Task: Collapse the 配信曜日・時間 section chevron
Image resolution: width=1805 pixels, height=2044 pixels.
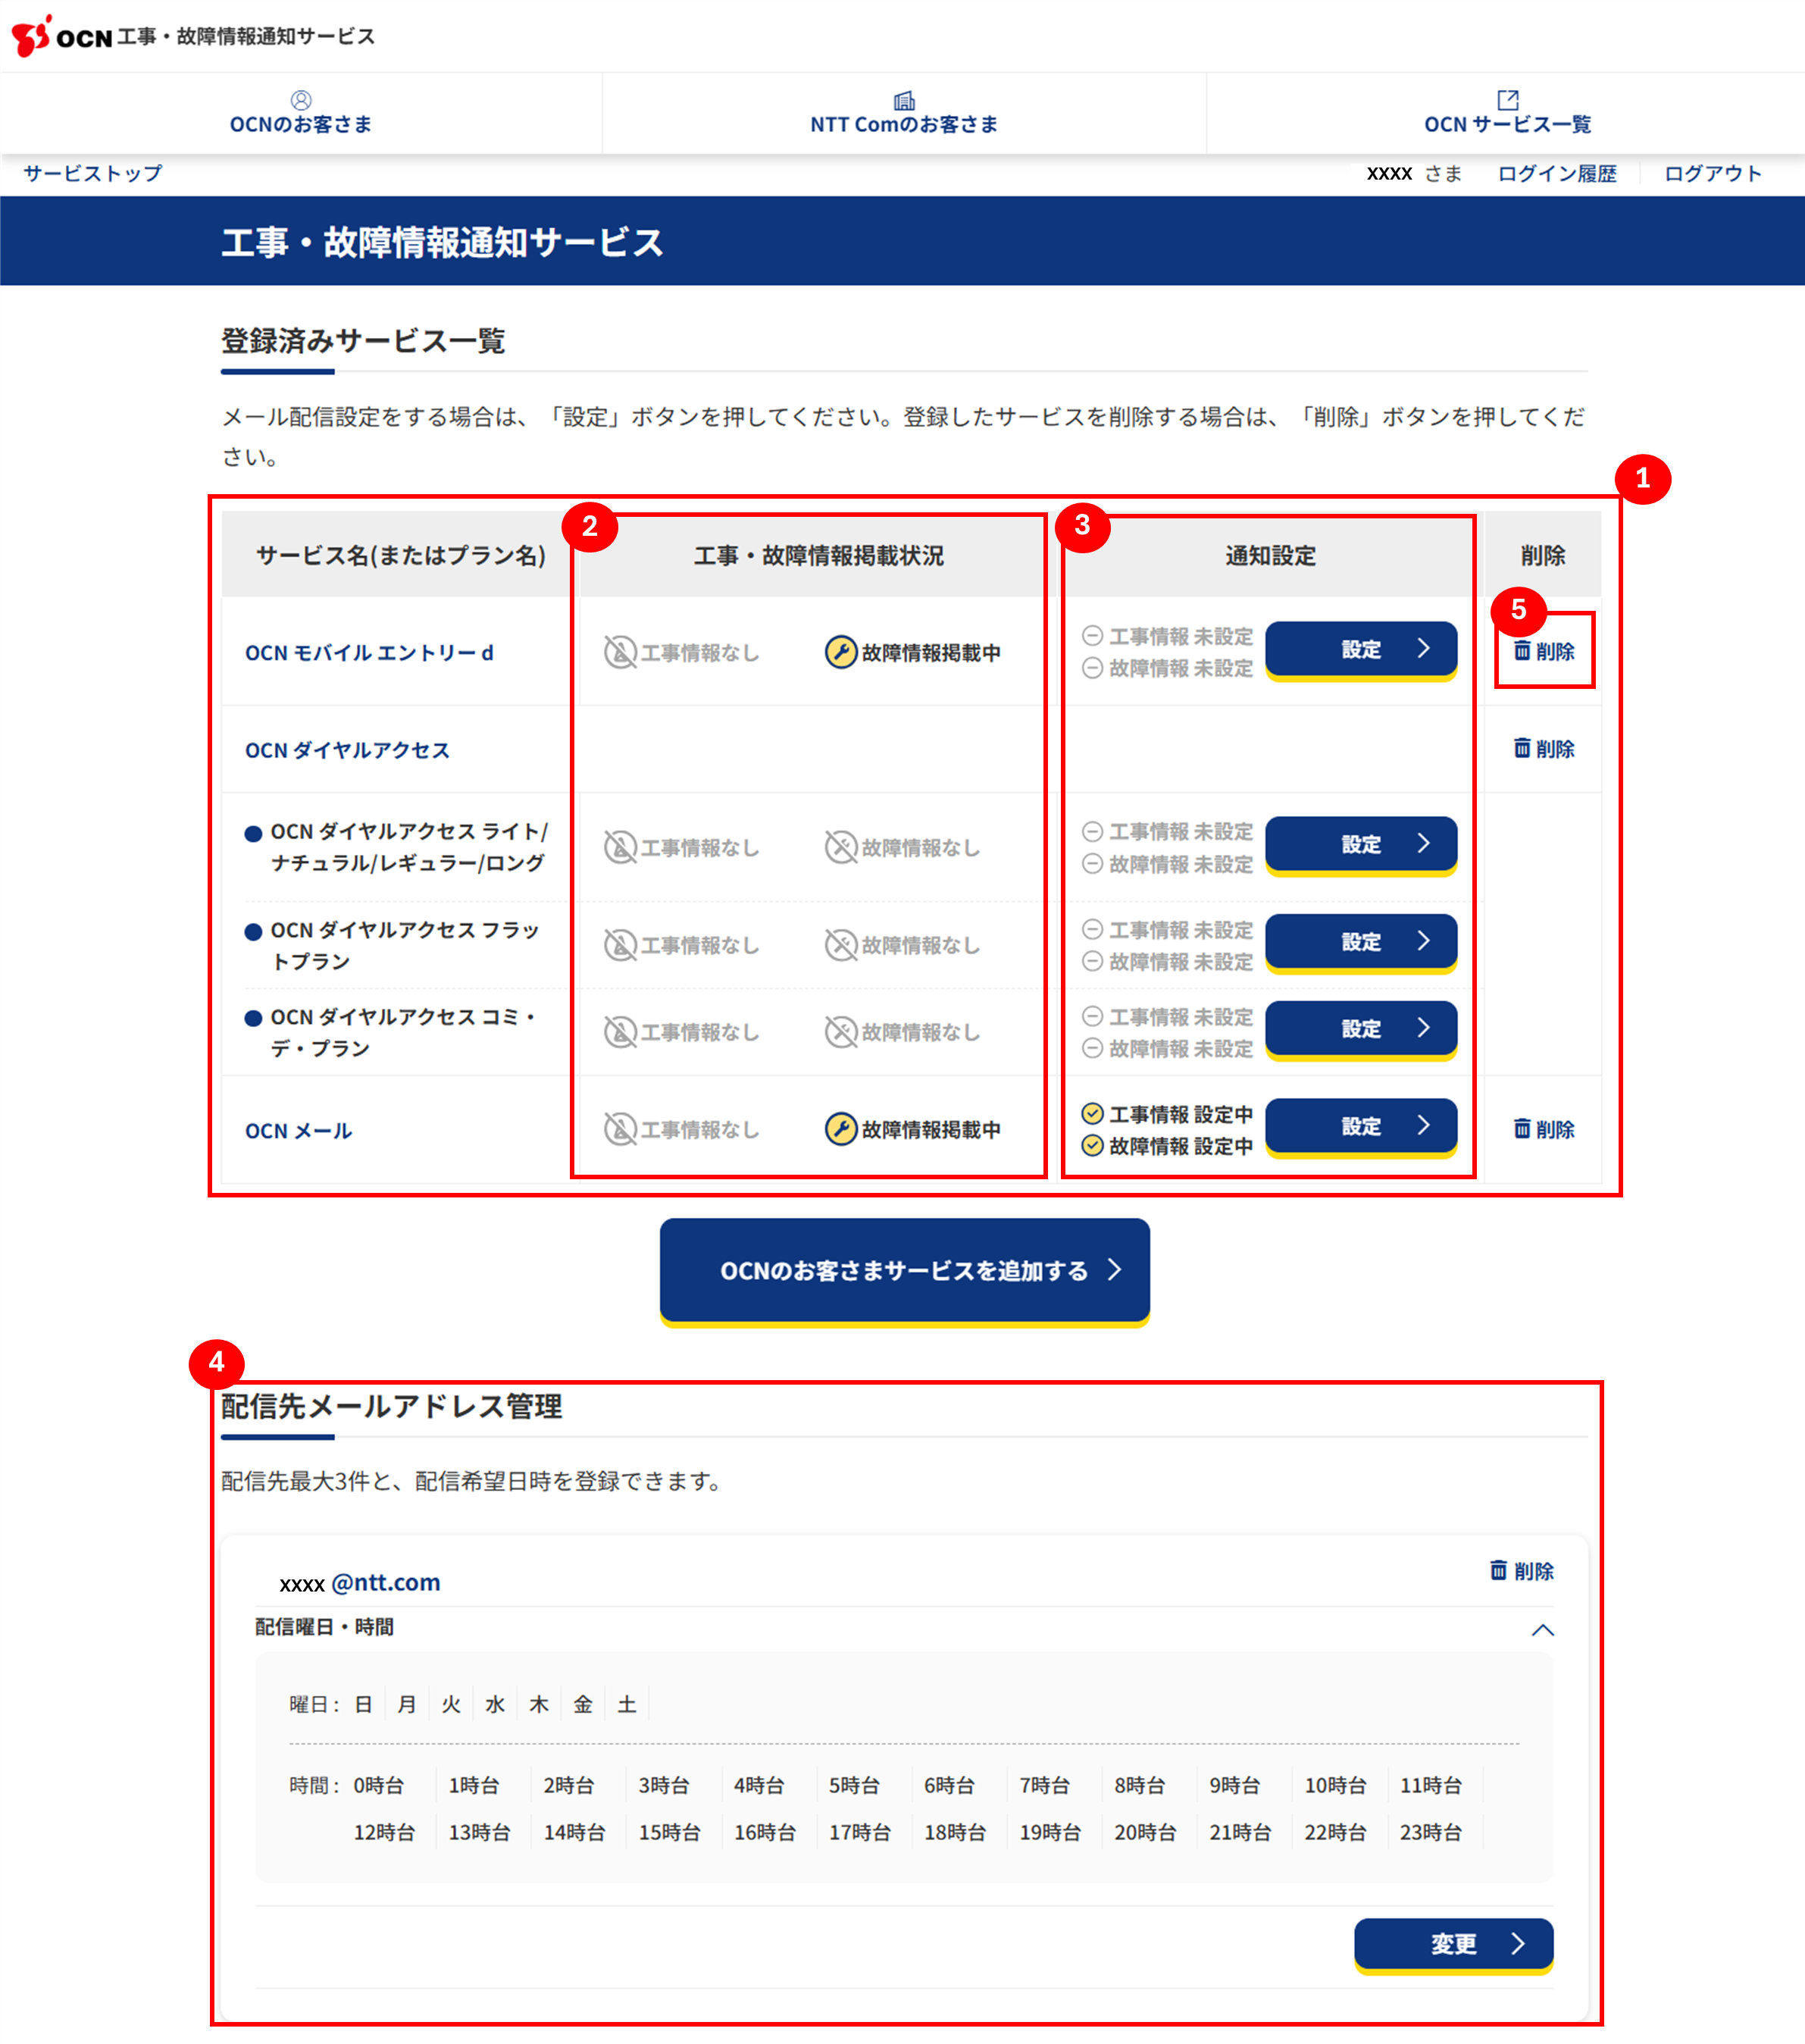Action: [1542, 1630]
